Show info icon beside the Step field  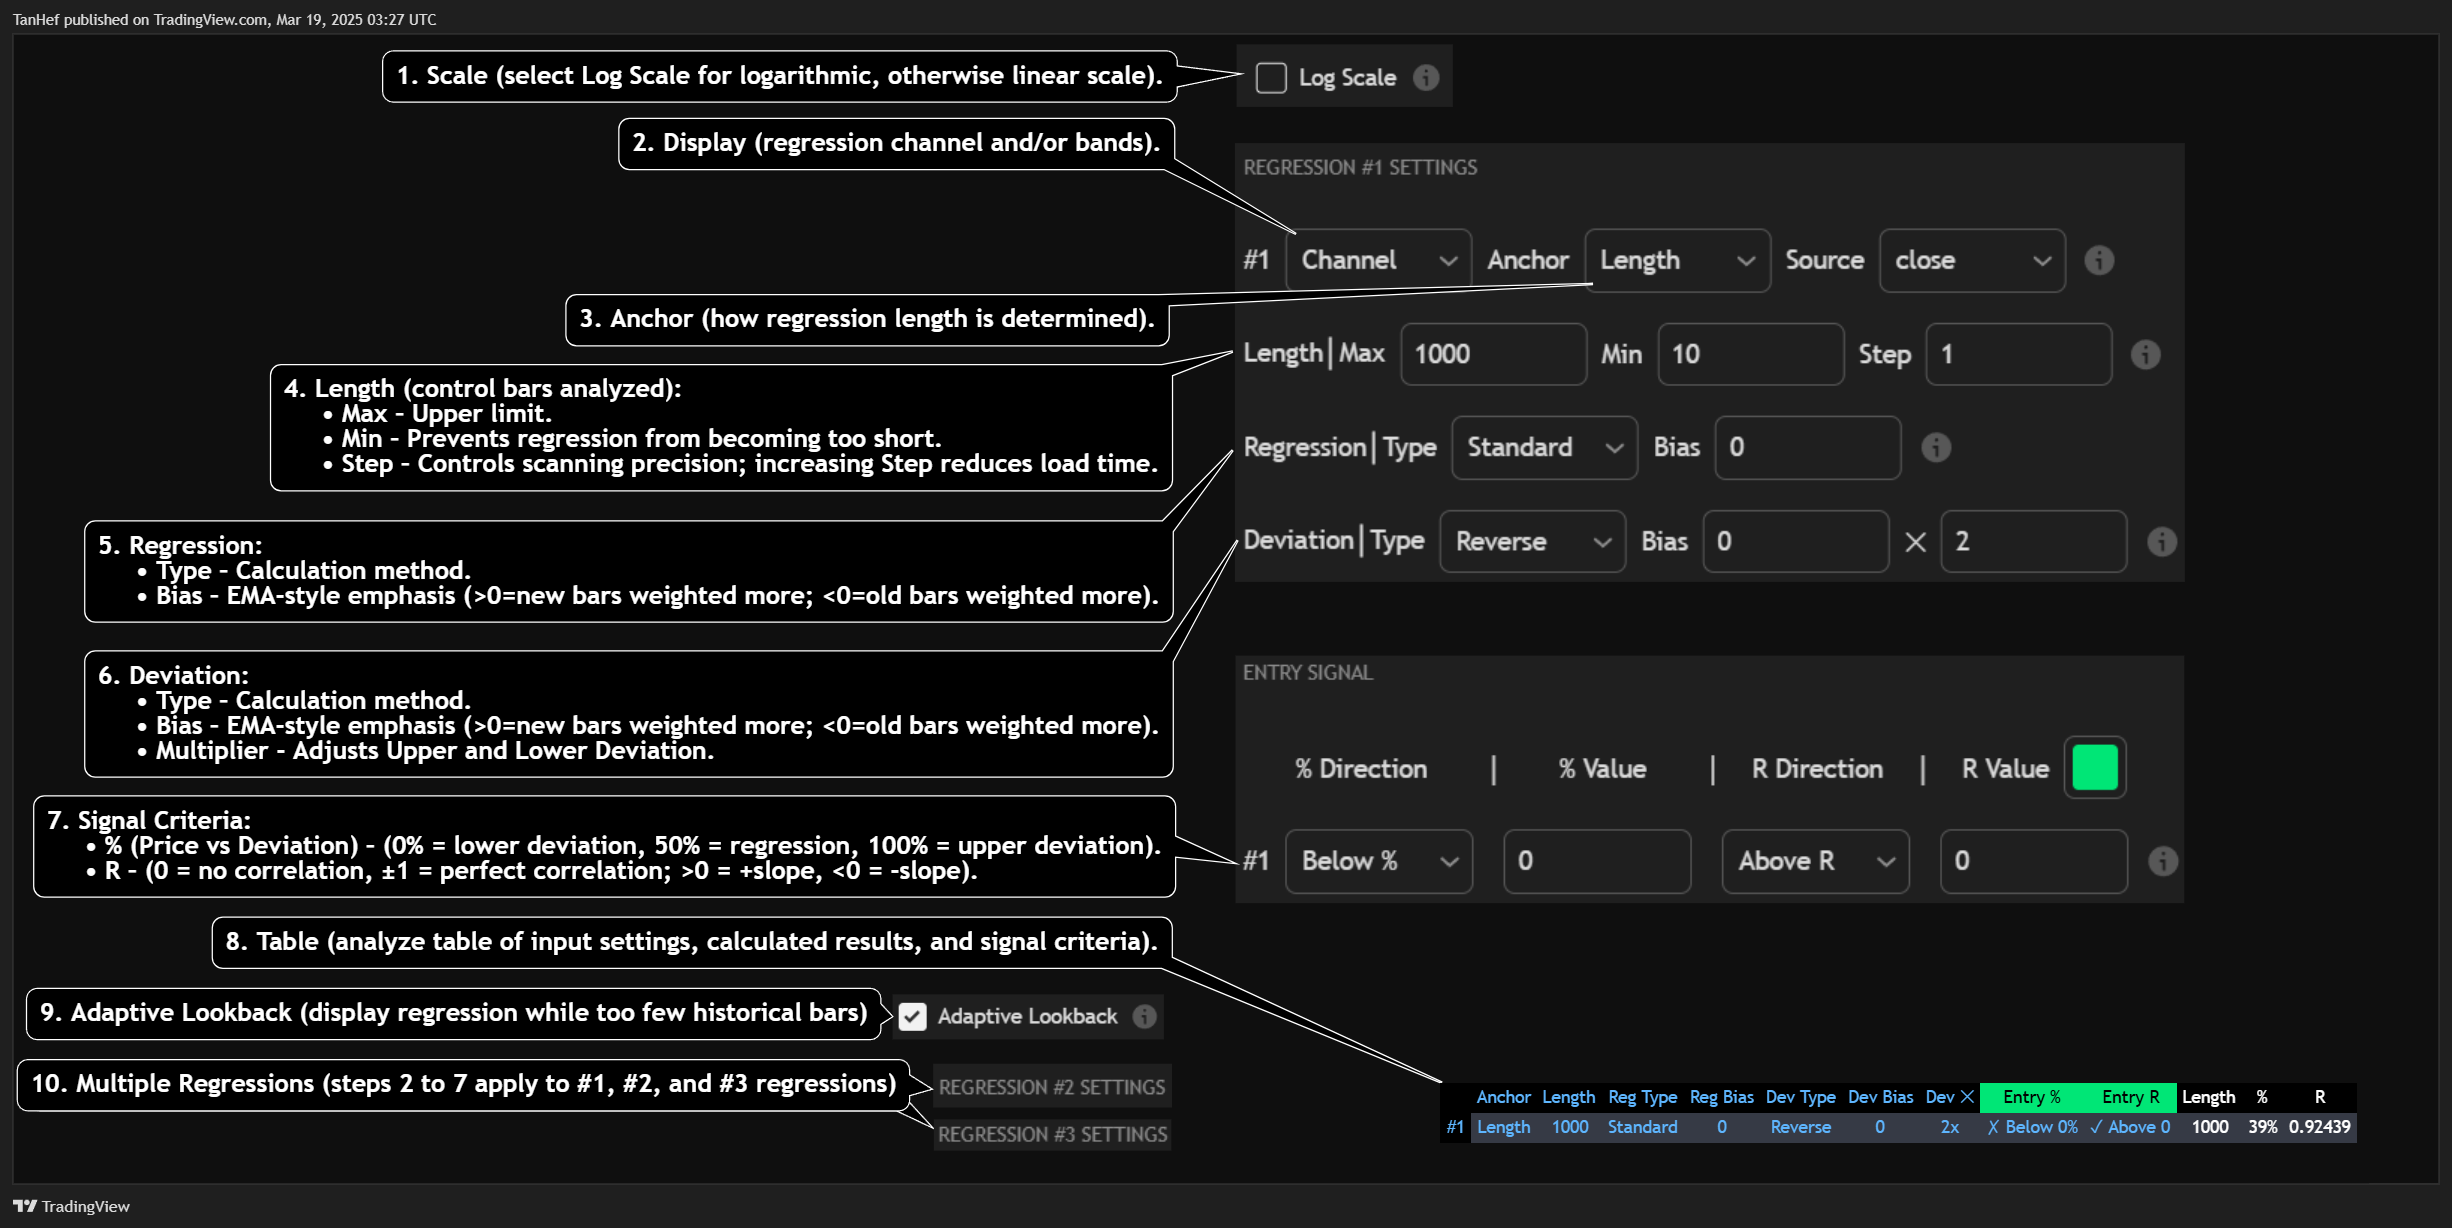[x=2145, y=354]
